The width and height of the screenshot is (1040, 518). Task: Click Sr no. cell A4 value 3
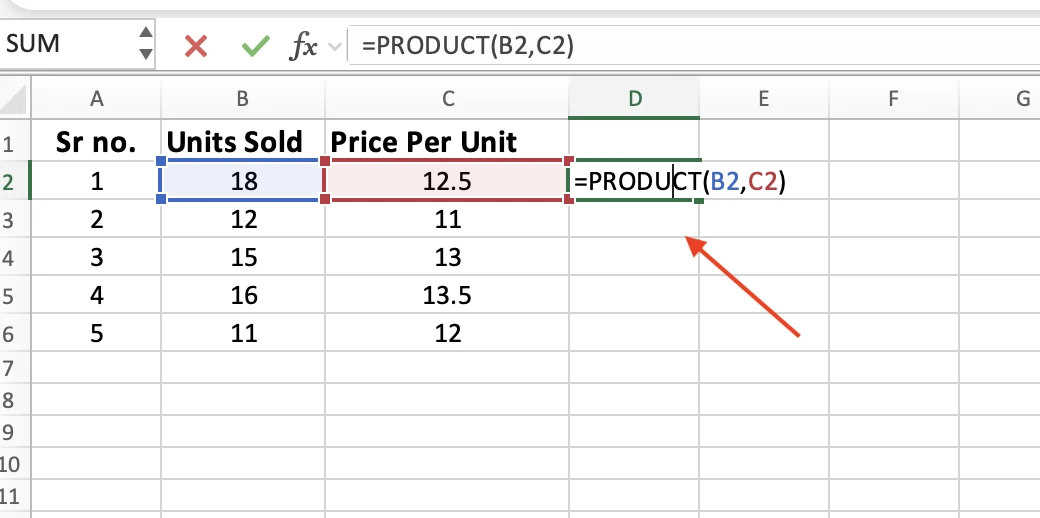[x=97, y=257]
